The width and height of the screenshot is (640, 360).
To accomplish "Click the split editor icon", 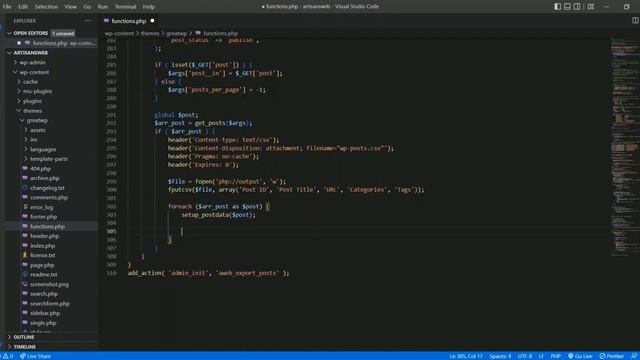I will click(635, 20).
